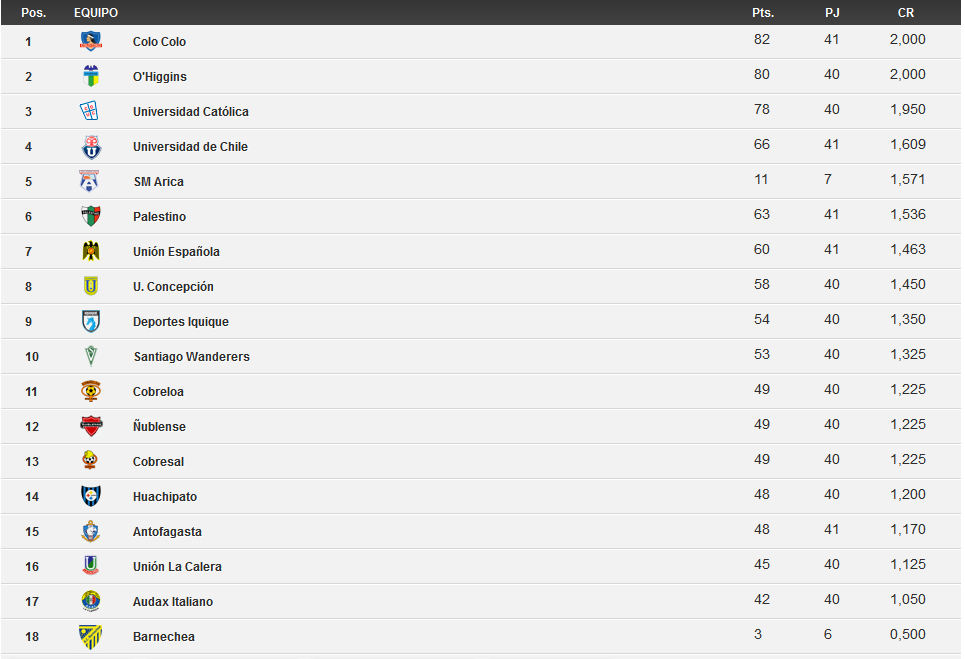Viewport: 965px width, 659px height.
Task: Select the Ñublense red crest
Action: coord(91,426)
